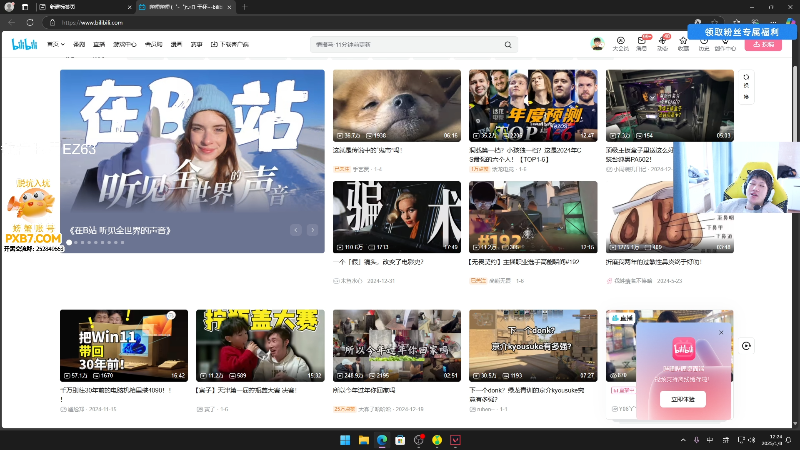Show previous carousel slide arrow
Image resolution: width=800 pixels, height=450 pixels.
[296, 230]
